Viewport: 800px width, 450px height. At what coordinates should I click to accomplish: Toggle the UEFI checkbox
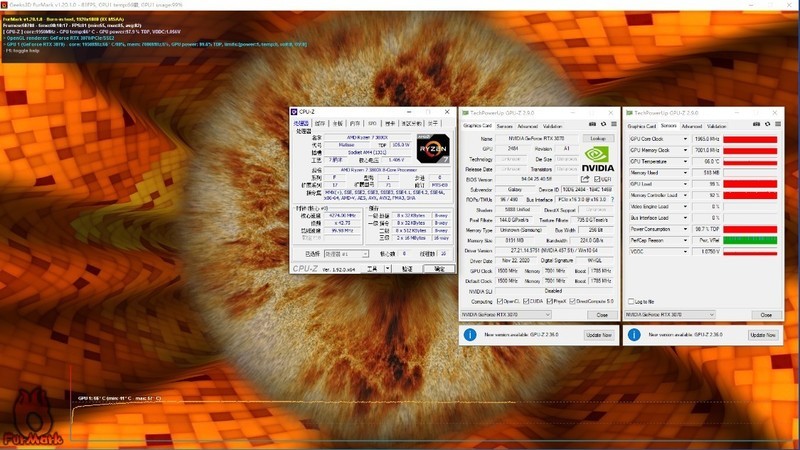point(597,179)
